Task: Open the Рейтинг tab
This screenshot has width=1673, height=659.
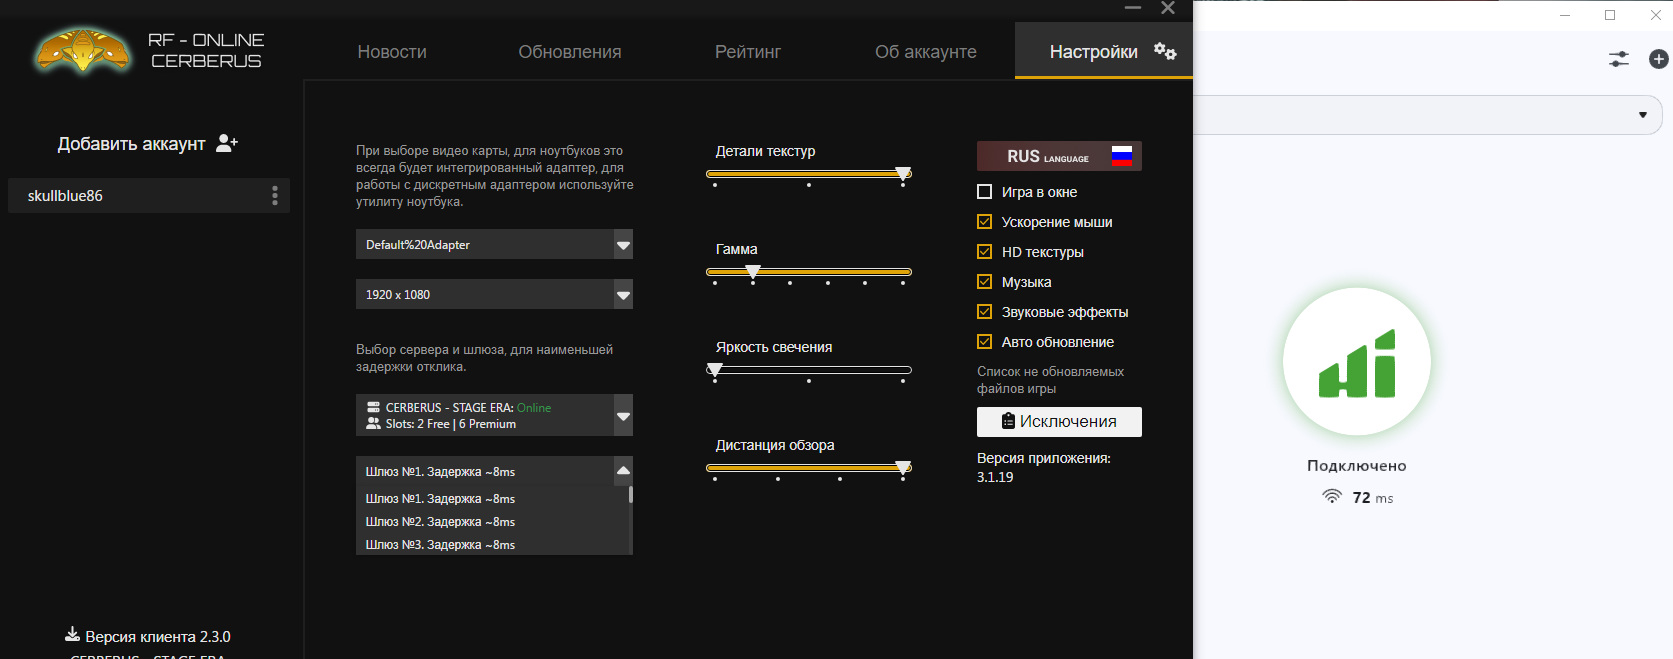Action: pos(747,52)
